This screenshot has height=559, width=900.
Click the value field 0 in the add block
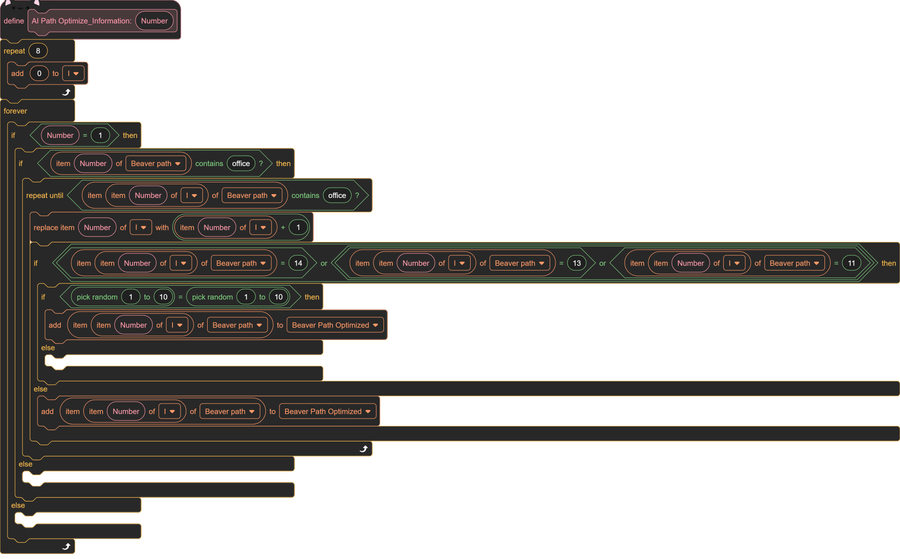39,73
